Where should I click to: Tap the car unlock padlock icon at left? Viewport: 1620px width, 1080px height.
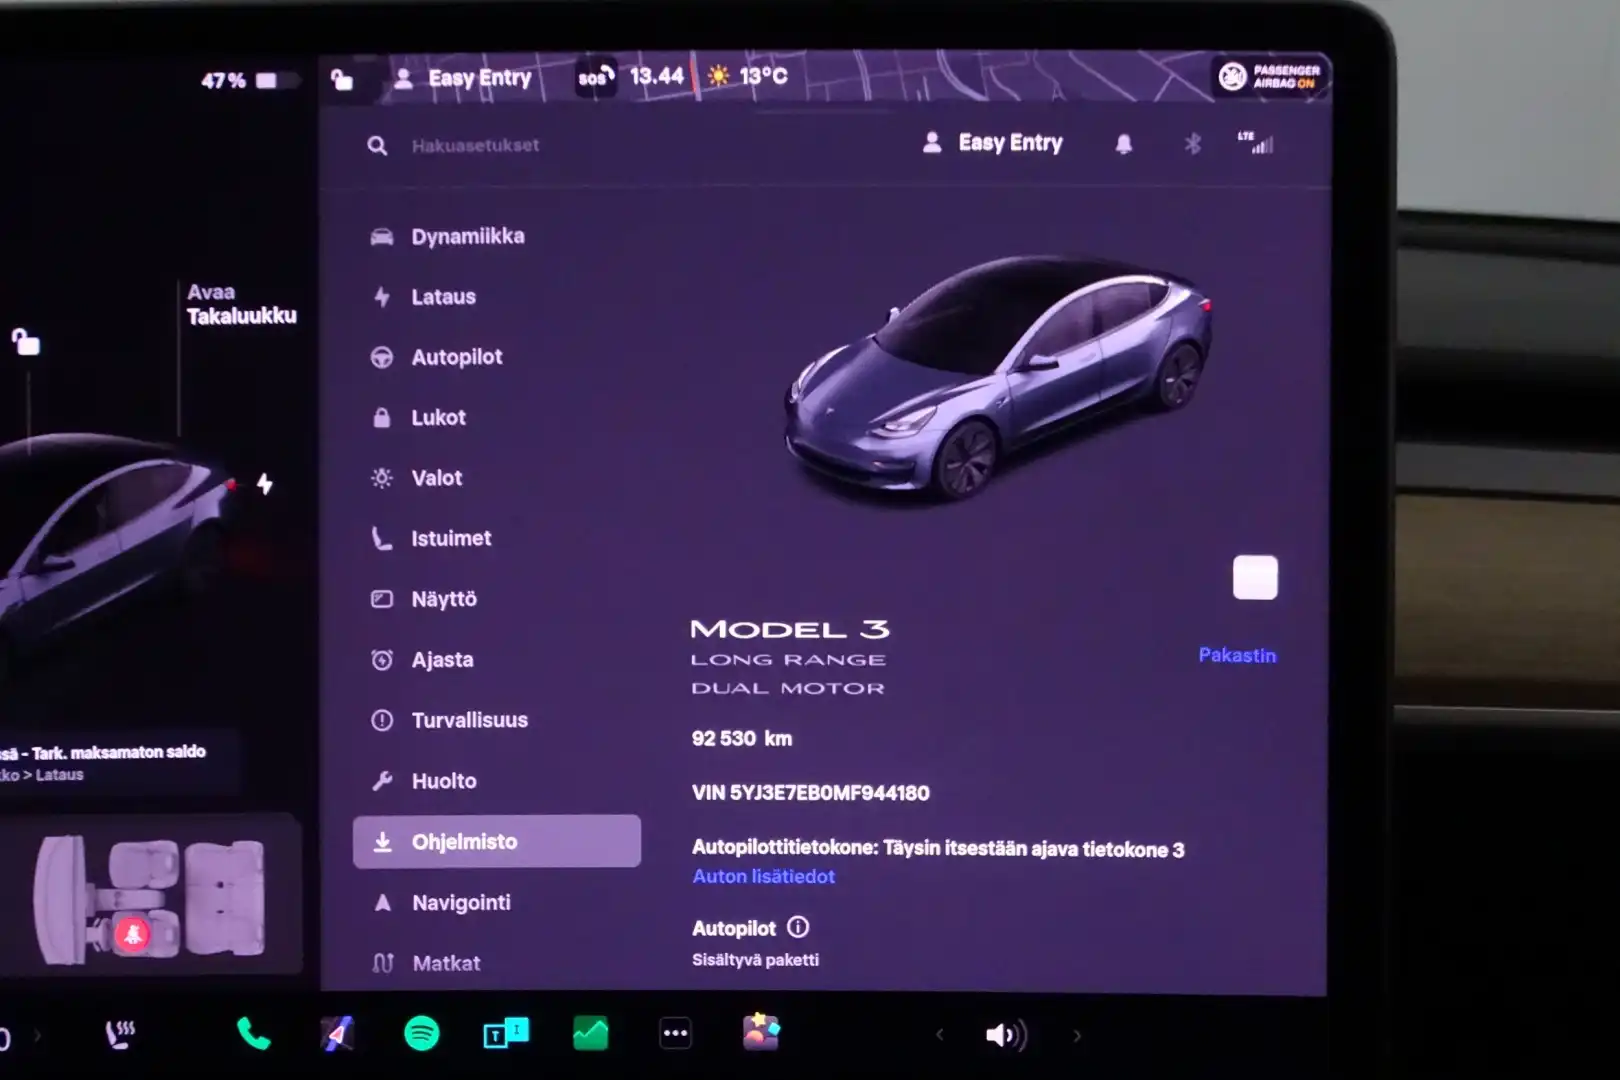25,342
